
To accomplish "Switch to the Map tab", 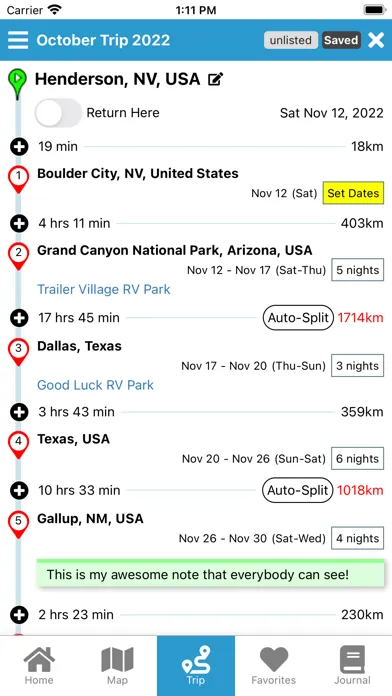I will (x=117, y=666).
